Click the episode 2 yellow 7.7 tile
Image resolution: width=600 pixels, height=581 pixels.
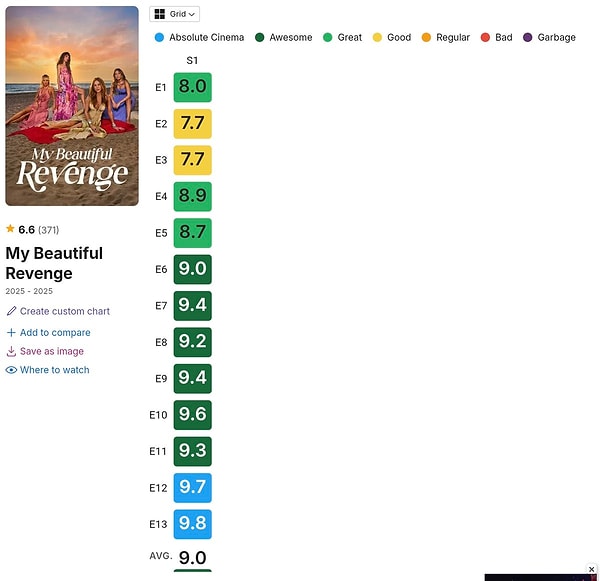coord(192,124)
